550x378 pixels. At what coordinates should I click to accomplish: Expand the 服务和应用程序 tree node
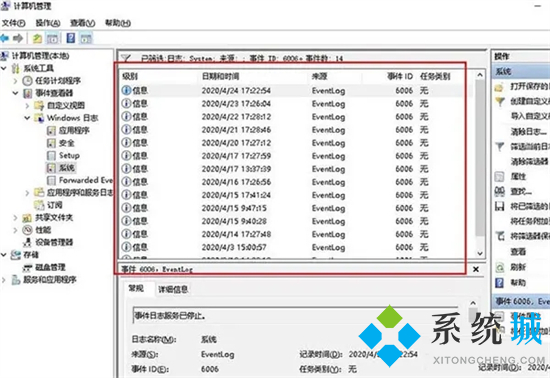(x=4, y=280)
